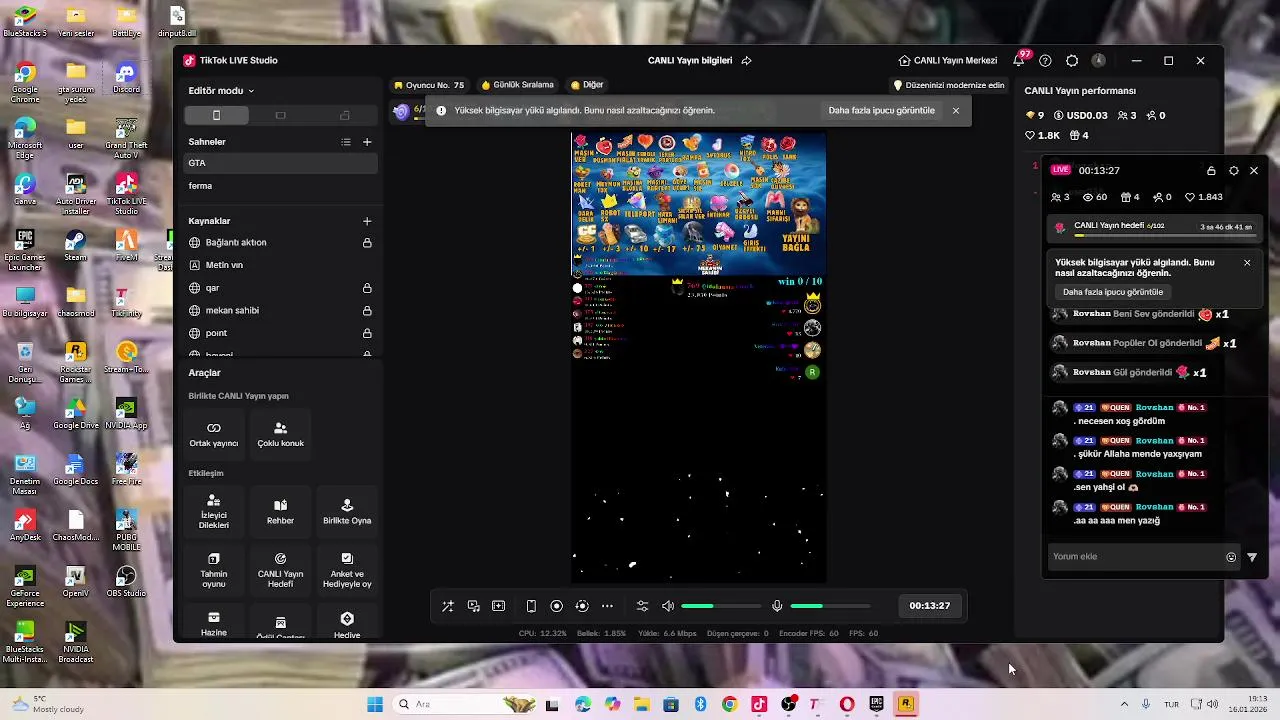Open the chat filter funnel icon

(1252, 557)
